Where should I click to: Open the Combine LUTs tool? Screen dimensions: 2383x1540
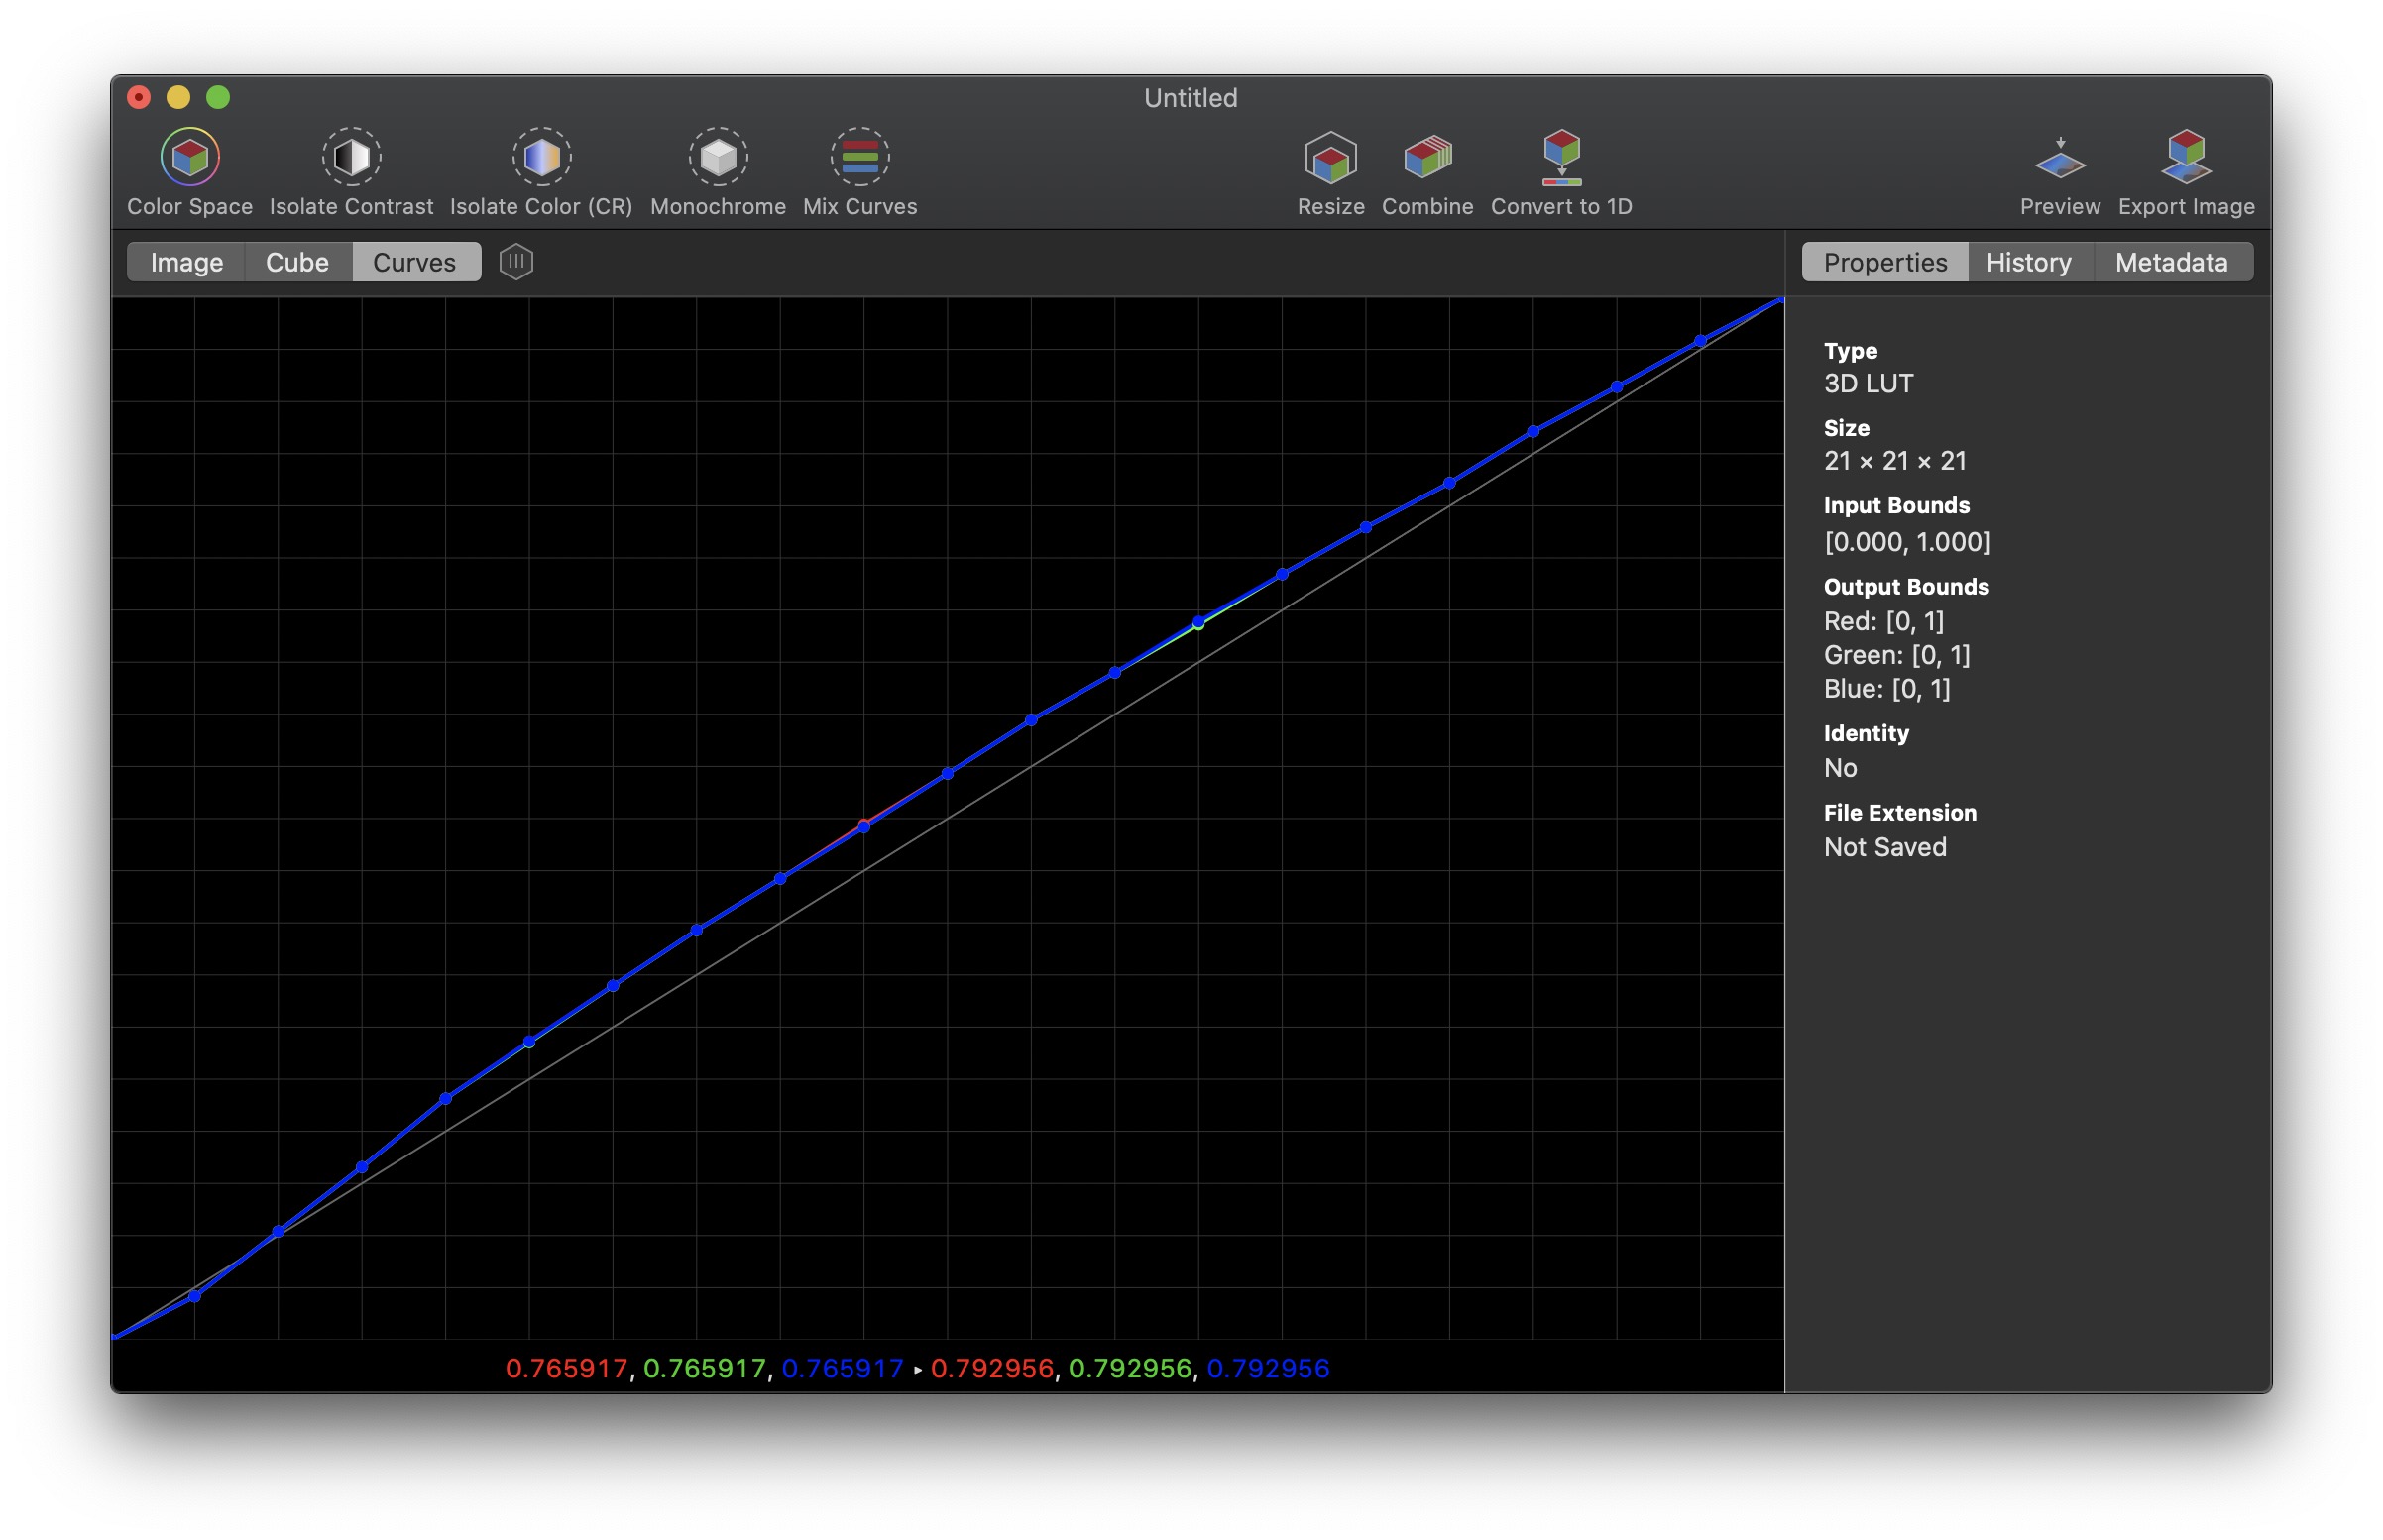pyautogui.click(x=1427, y=172)
